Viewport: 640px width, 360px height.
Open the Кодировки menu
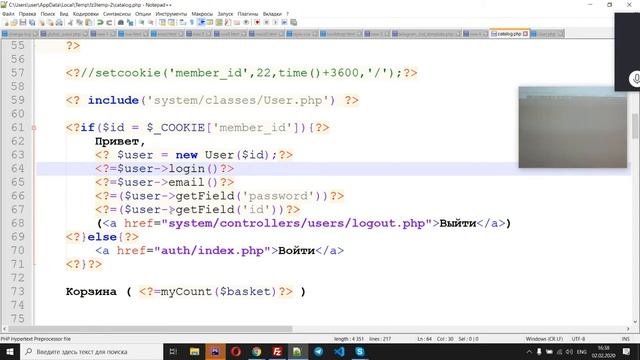click(x=86, y=14)
